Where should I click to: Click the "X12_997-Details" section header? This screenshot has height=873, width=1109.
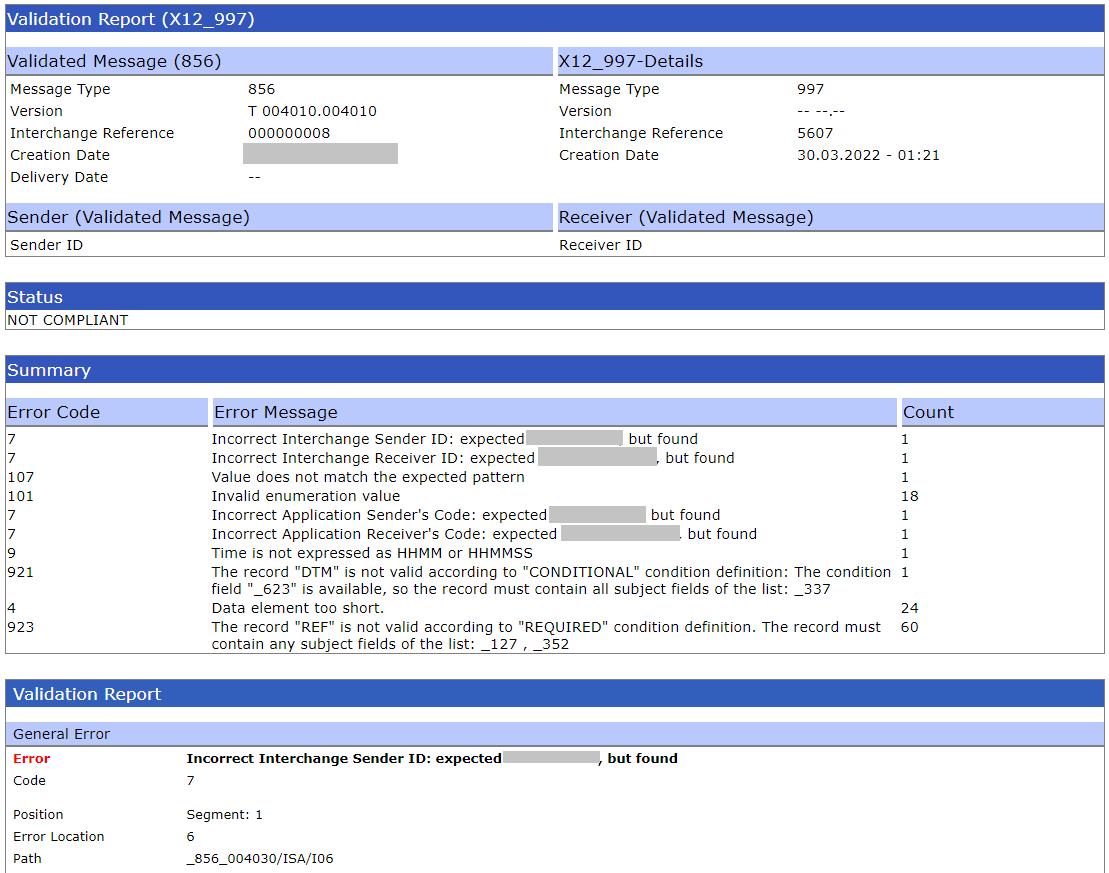(630, 61)
